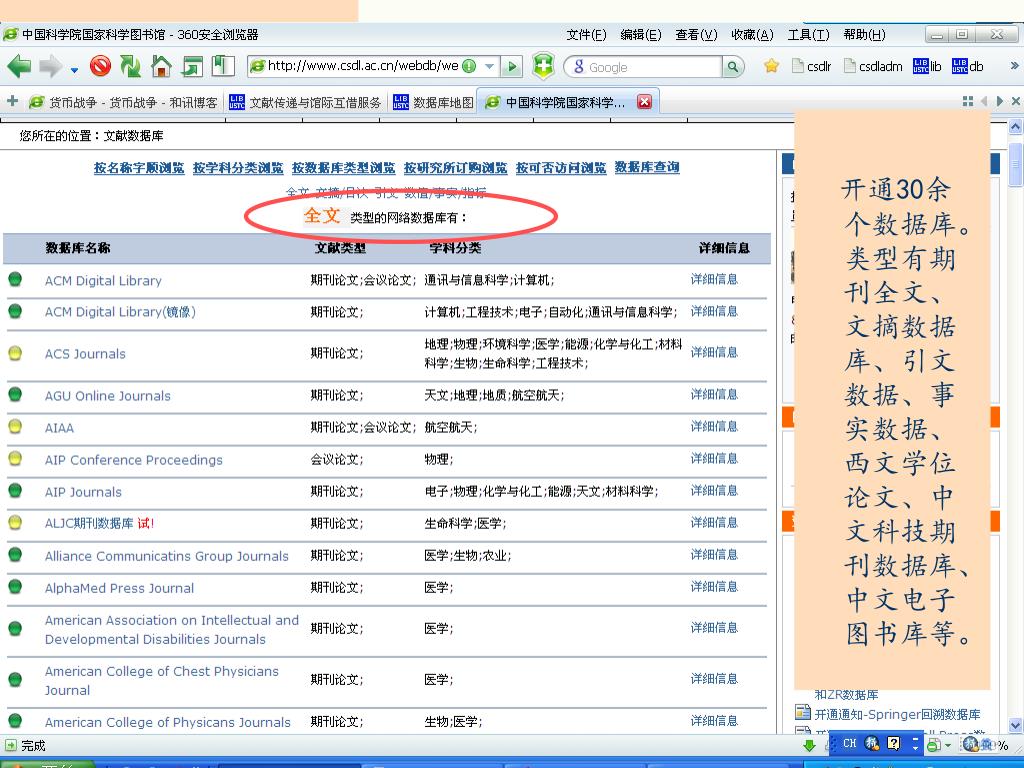Click 按研究所订购浏览 link
Image resolution: width=1024 pixels, height=768 pixels.
[x=455, y=168]
